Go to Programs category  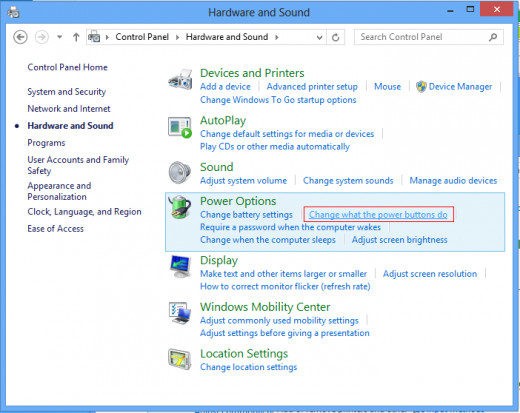pos(46,143)
